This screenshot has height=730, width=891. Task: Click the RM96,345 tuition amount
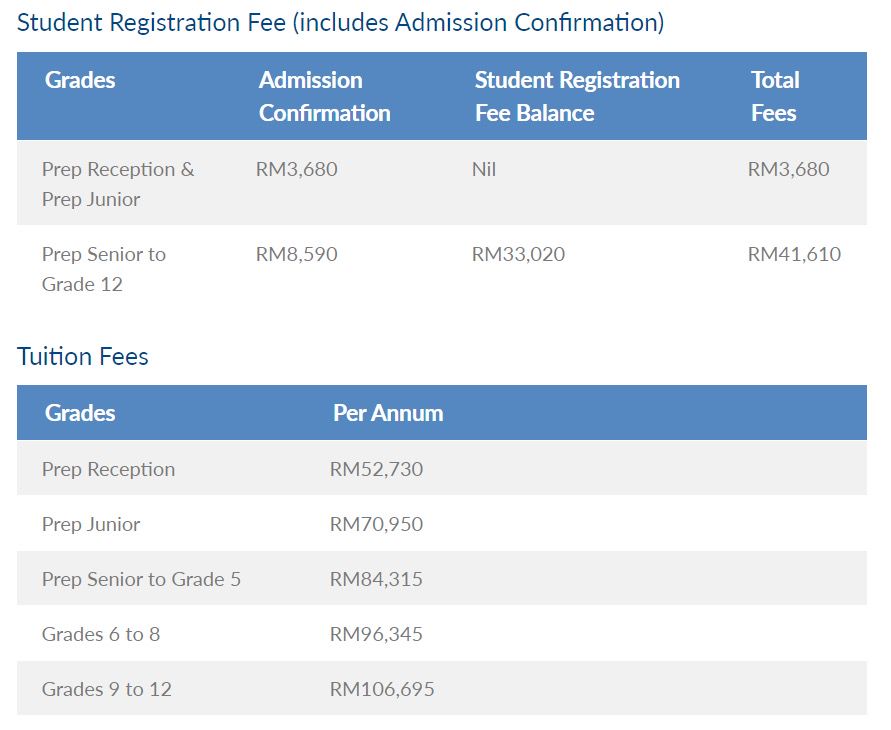click(x=376, y=634)
